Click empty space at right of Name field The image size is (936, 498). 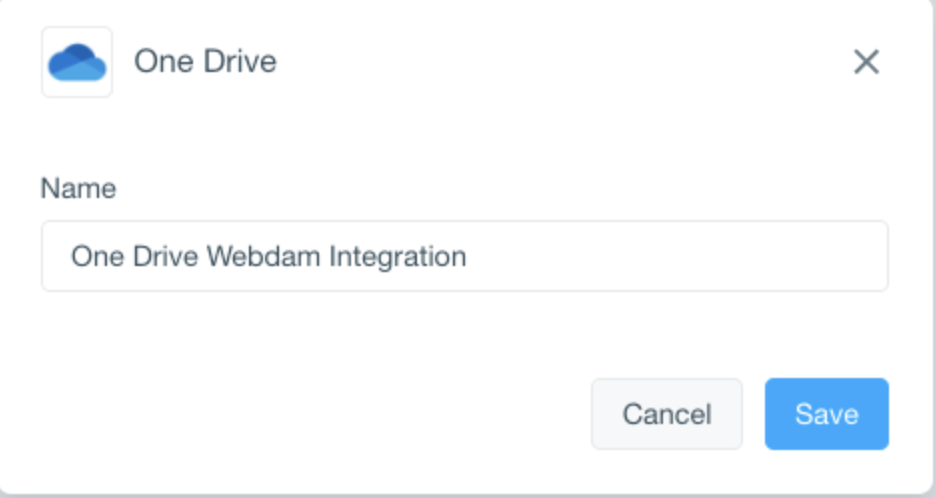675,256
